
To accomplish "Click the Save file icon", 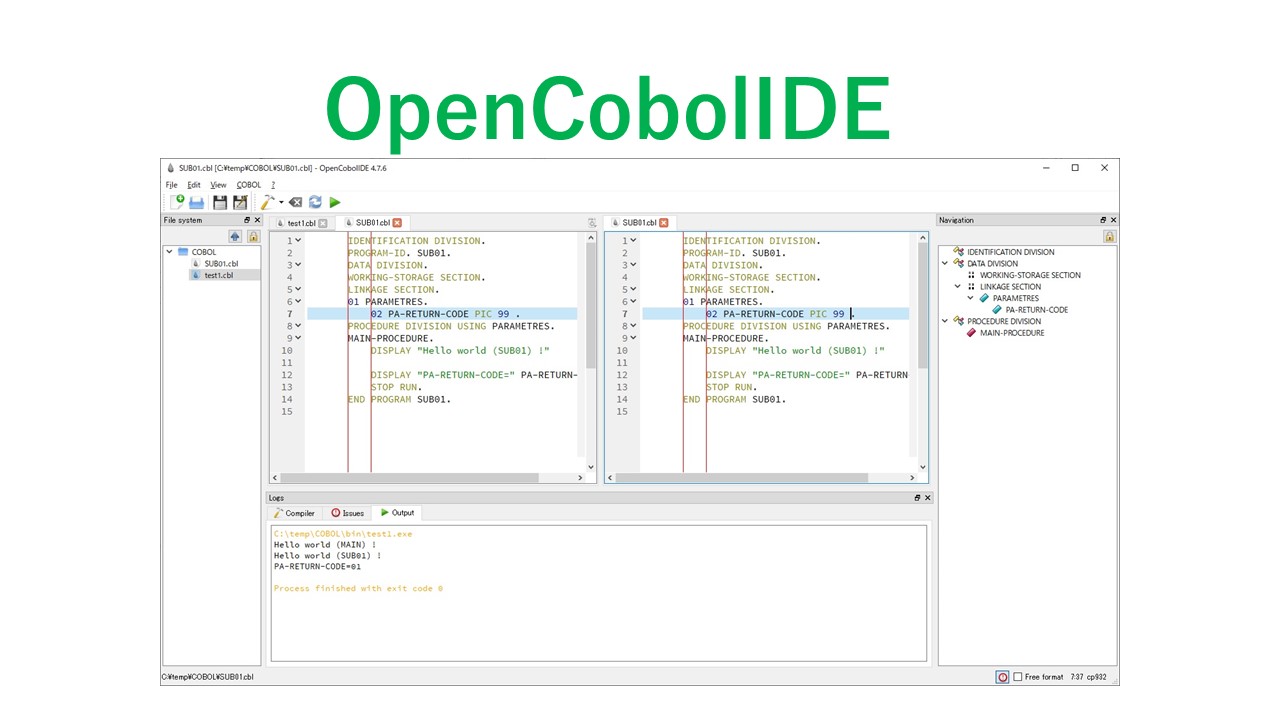I will [219, 203].
